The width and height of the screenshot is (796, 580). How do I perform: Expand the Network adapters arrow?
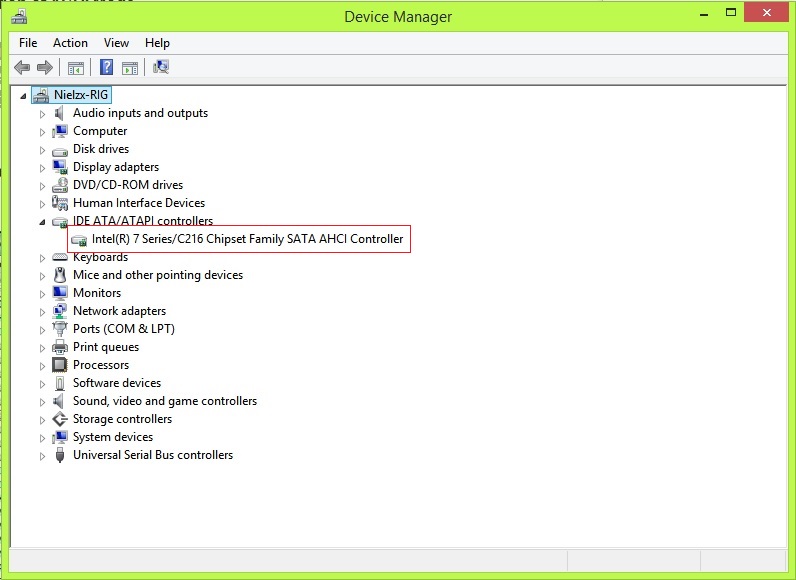(x=43, y=312)
